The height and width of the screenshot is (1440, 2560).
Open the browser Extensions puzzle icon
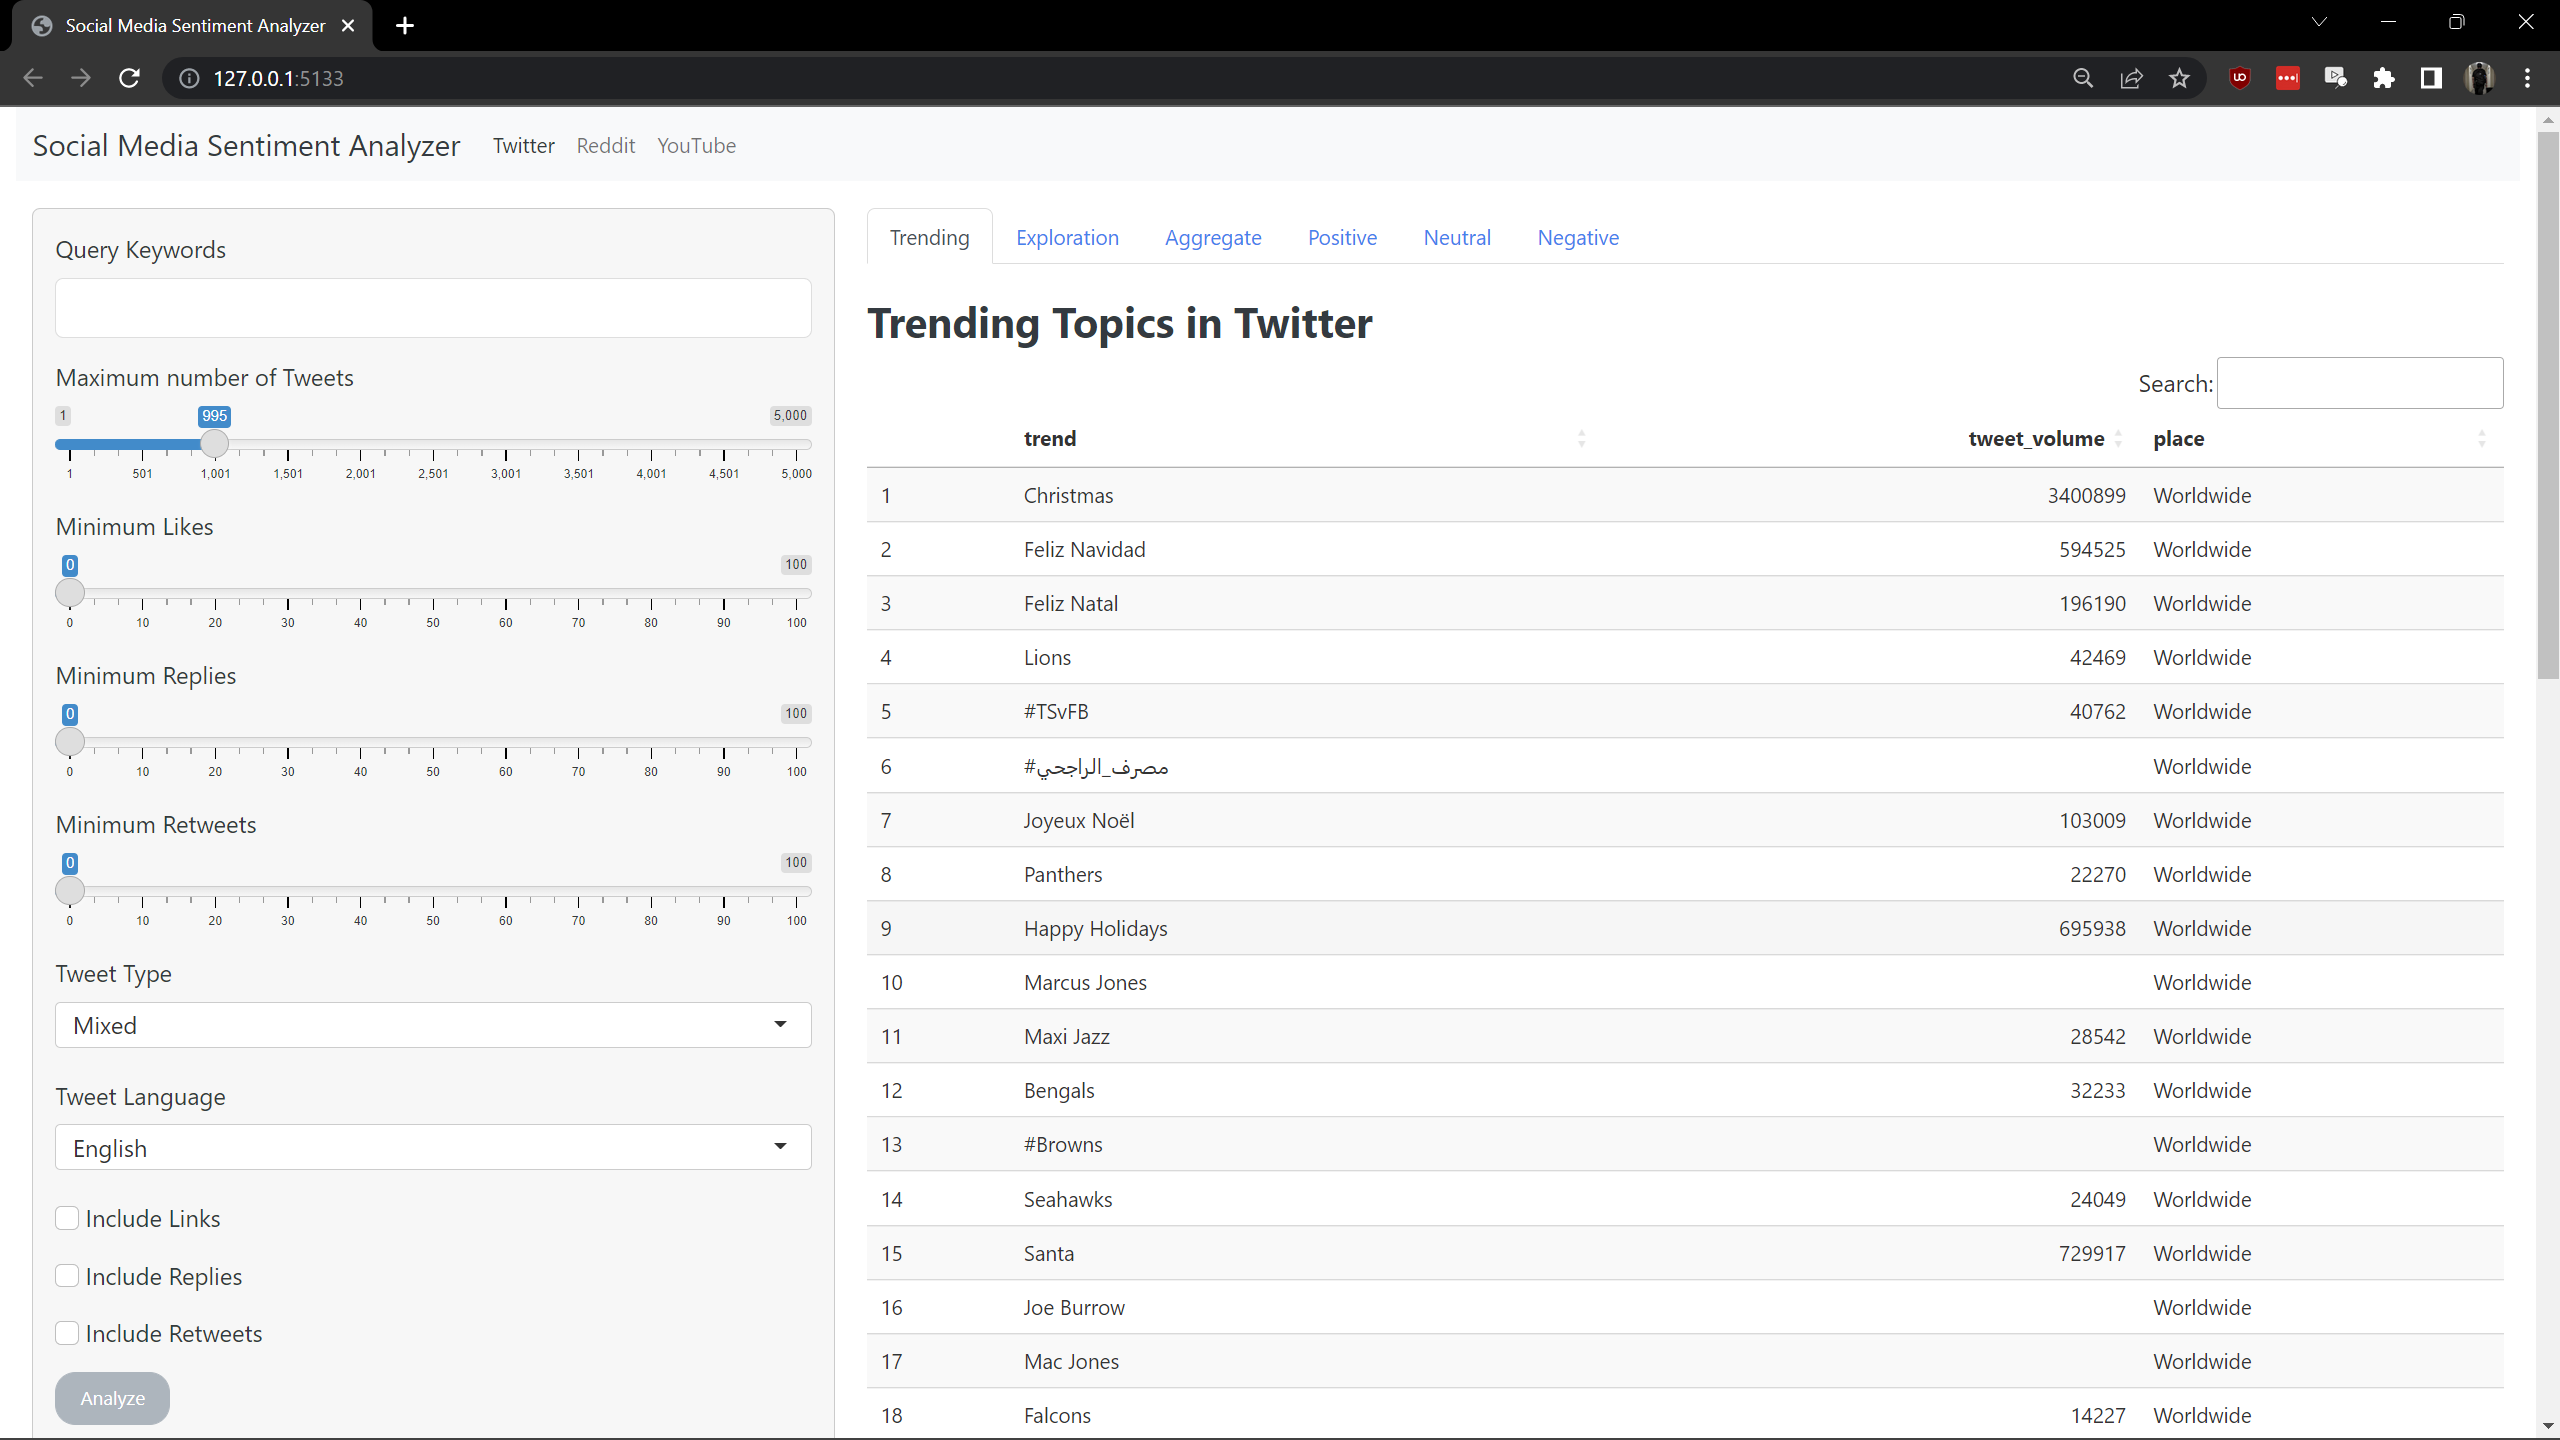[2385, 78]
